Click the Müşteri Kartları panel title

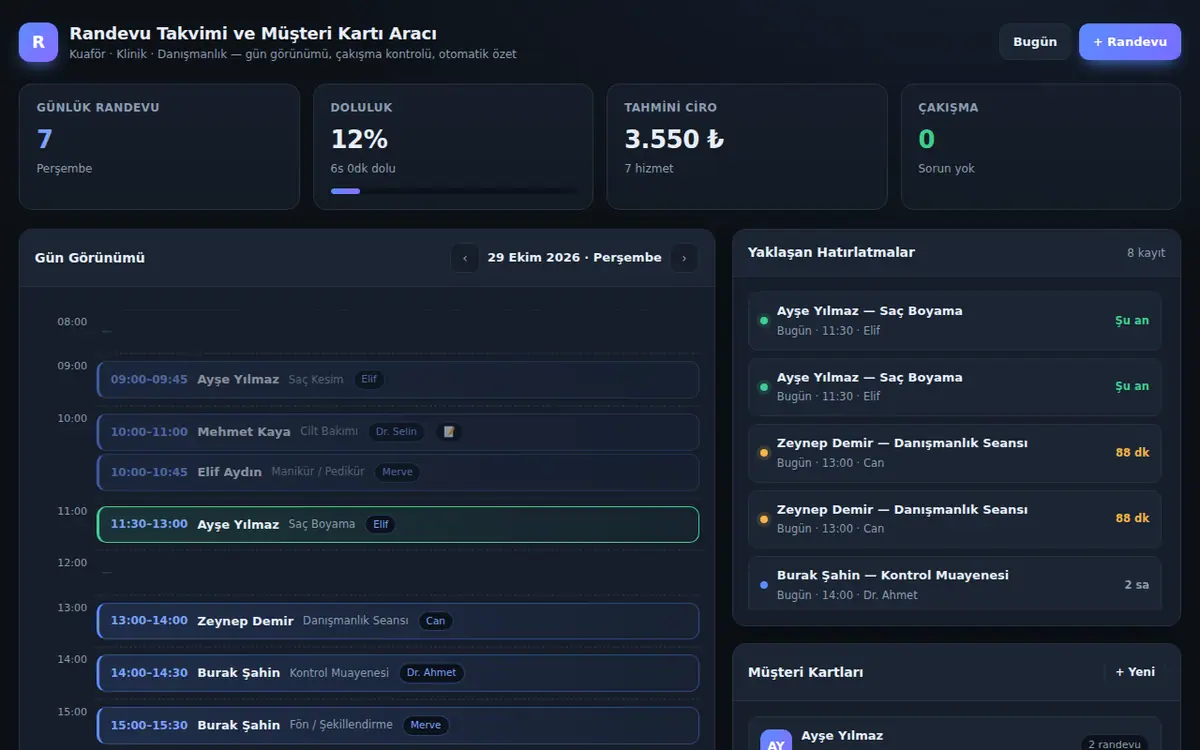click(x=806, y=672)
